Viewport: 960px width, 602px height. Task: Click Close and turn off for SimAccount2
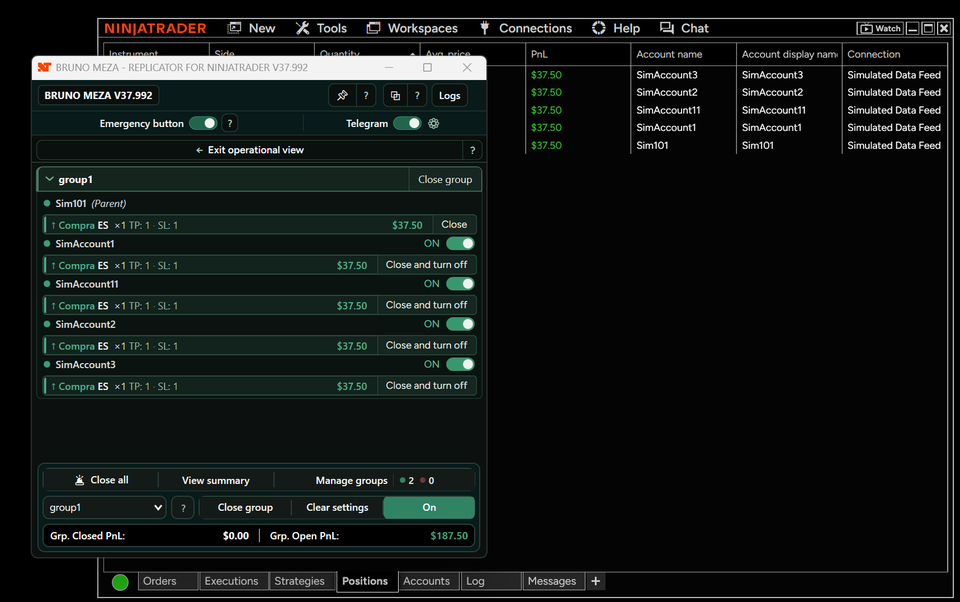click(x=426, y=345)
